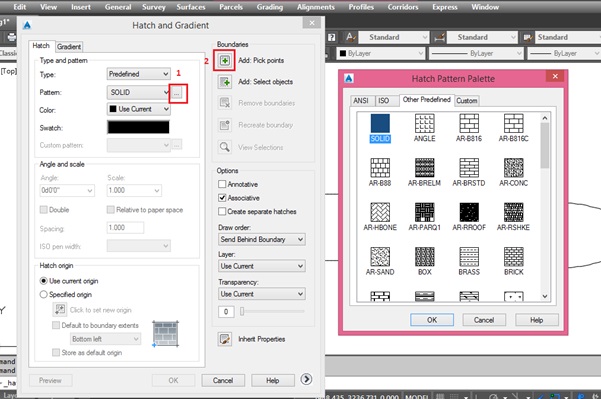Toggle Default to boundary extents checkbox
The height and width of the screenshot is (399, 601).
coord(56,325)
